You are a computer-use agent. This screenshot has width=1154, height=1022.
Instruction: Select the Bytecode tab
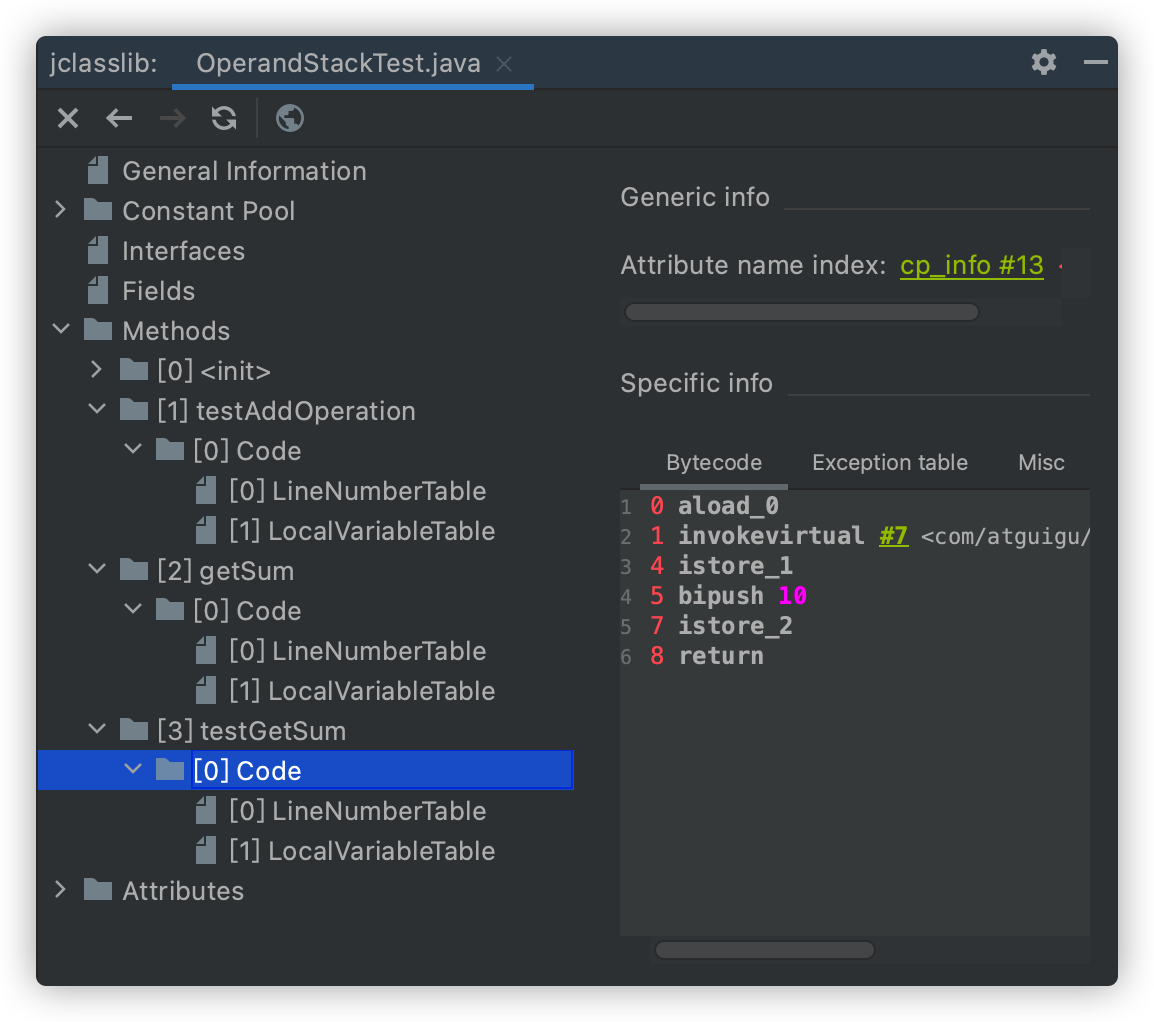tap(714, 463)
